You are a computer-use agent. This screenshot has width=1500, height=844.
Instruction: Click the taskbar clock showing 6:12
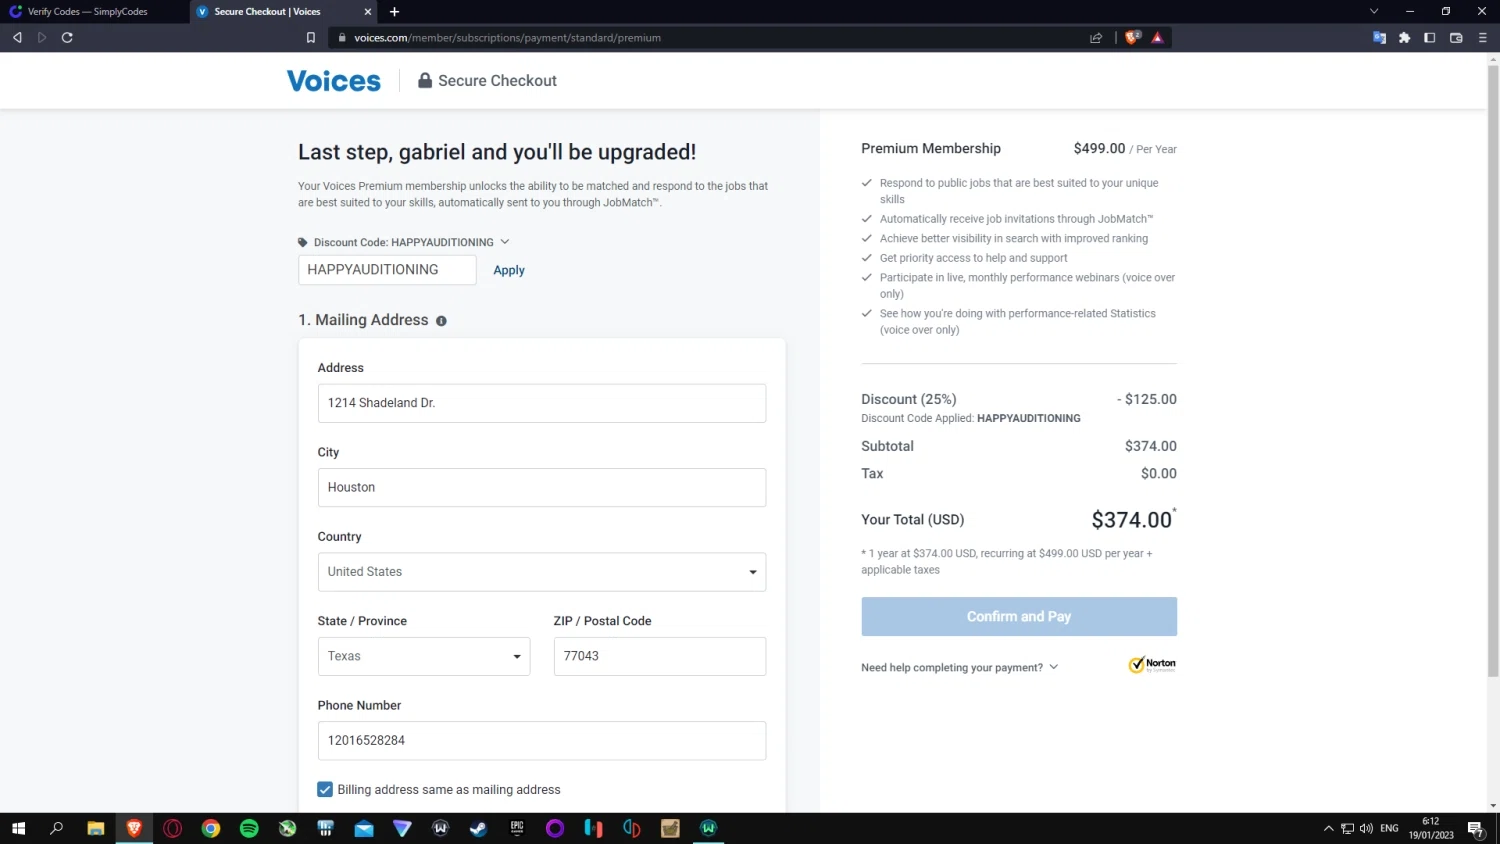[1431, 828]
